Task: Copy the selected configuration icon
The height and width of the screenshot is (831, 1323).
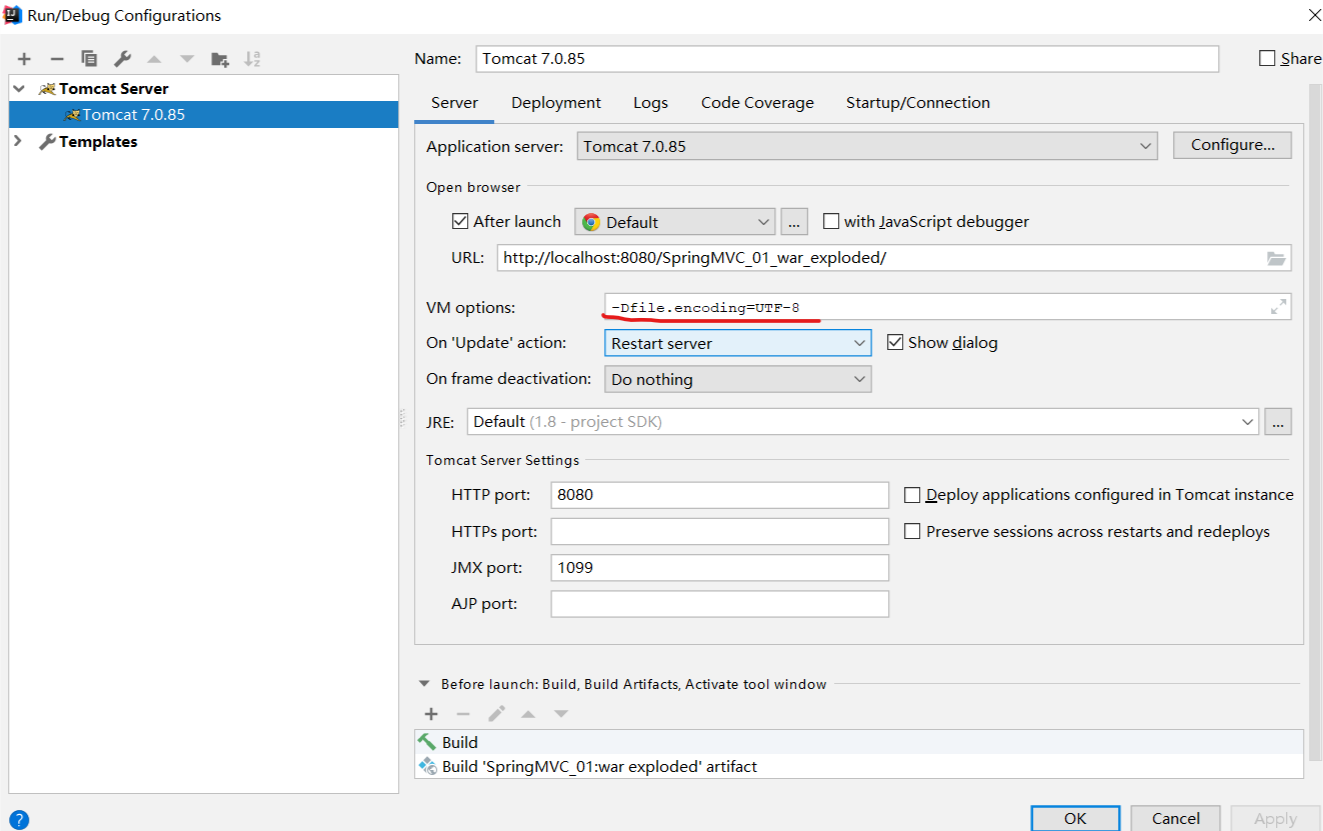Action: tap(89, 59)
